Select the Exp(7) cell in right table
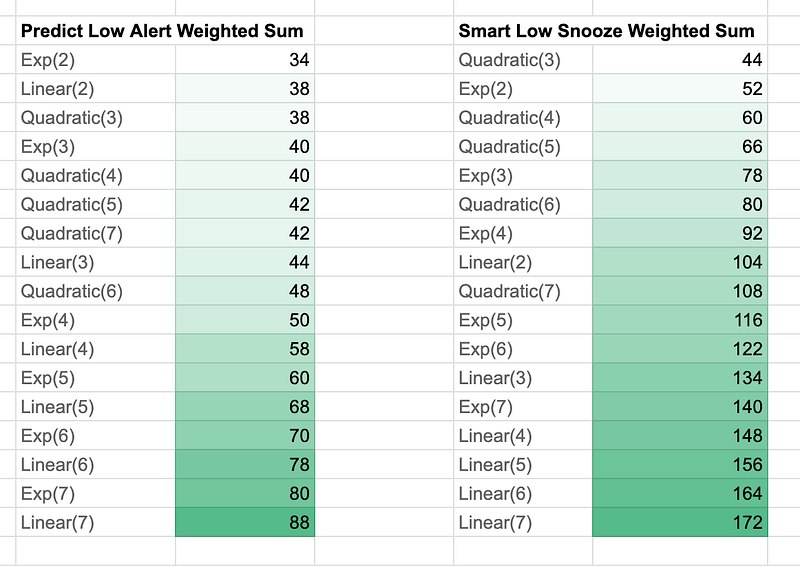Screen dimensions: 800x566 523,407
